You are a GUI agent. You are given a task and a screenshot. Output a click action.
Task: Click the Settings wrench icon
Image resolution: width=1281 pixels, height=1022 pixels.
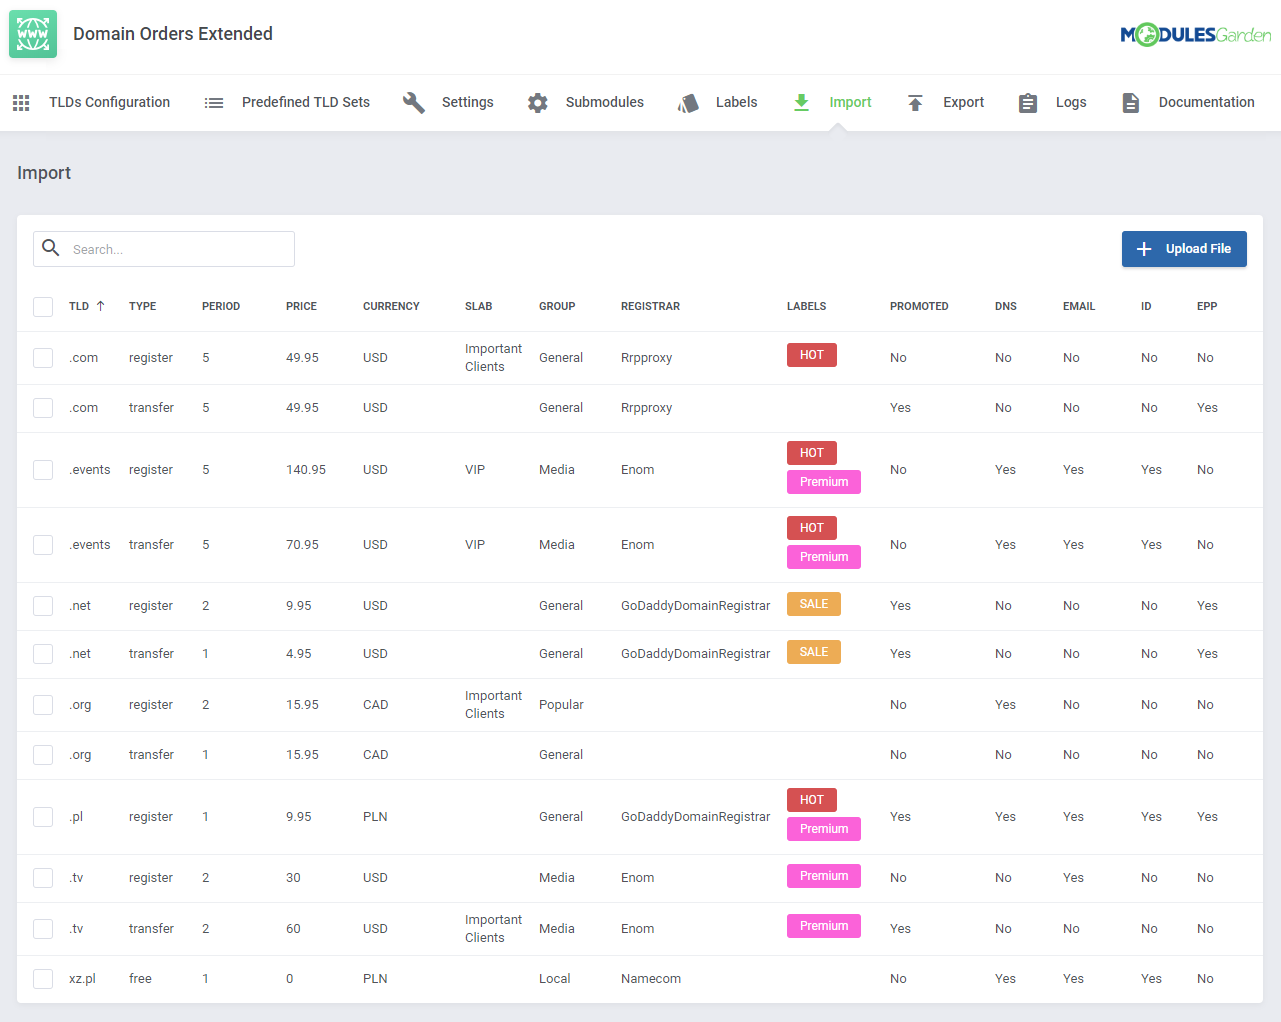point(414,102)
